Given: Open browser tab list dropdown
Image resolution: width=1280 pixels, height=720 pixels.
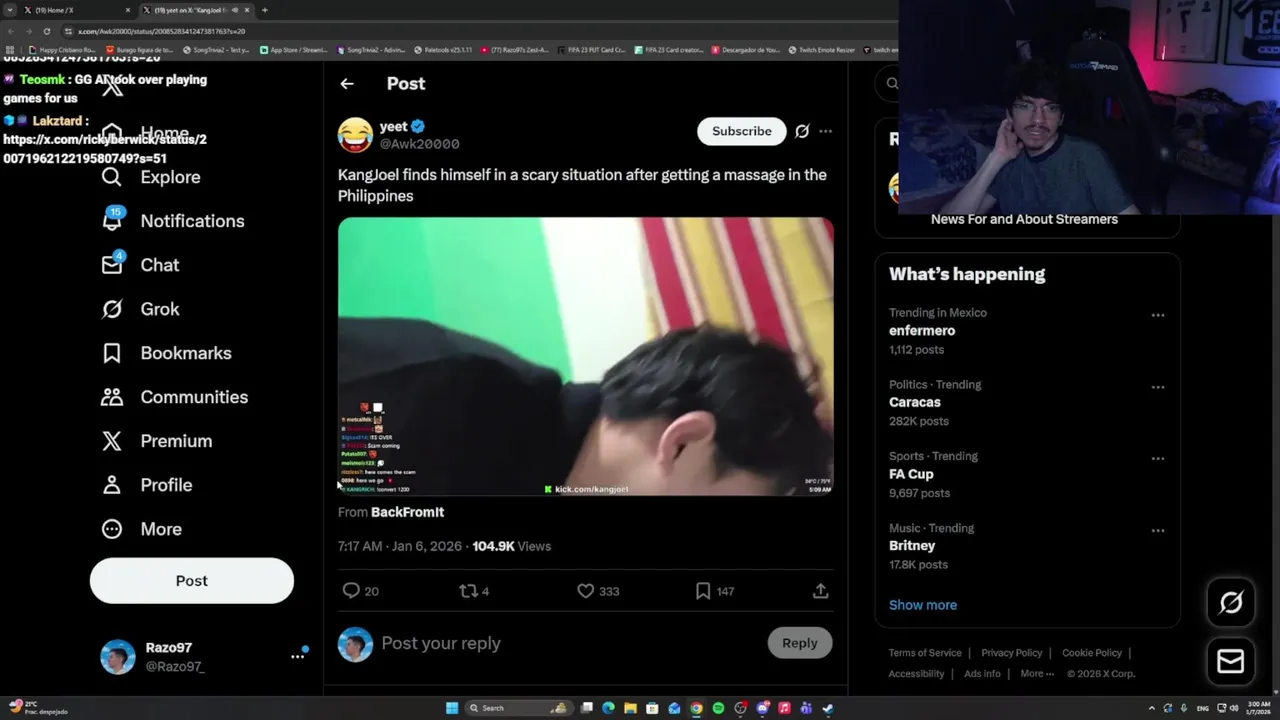Looking at the screenshot, I should (10, 10).
